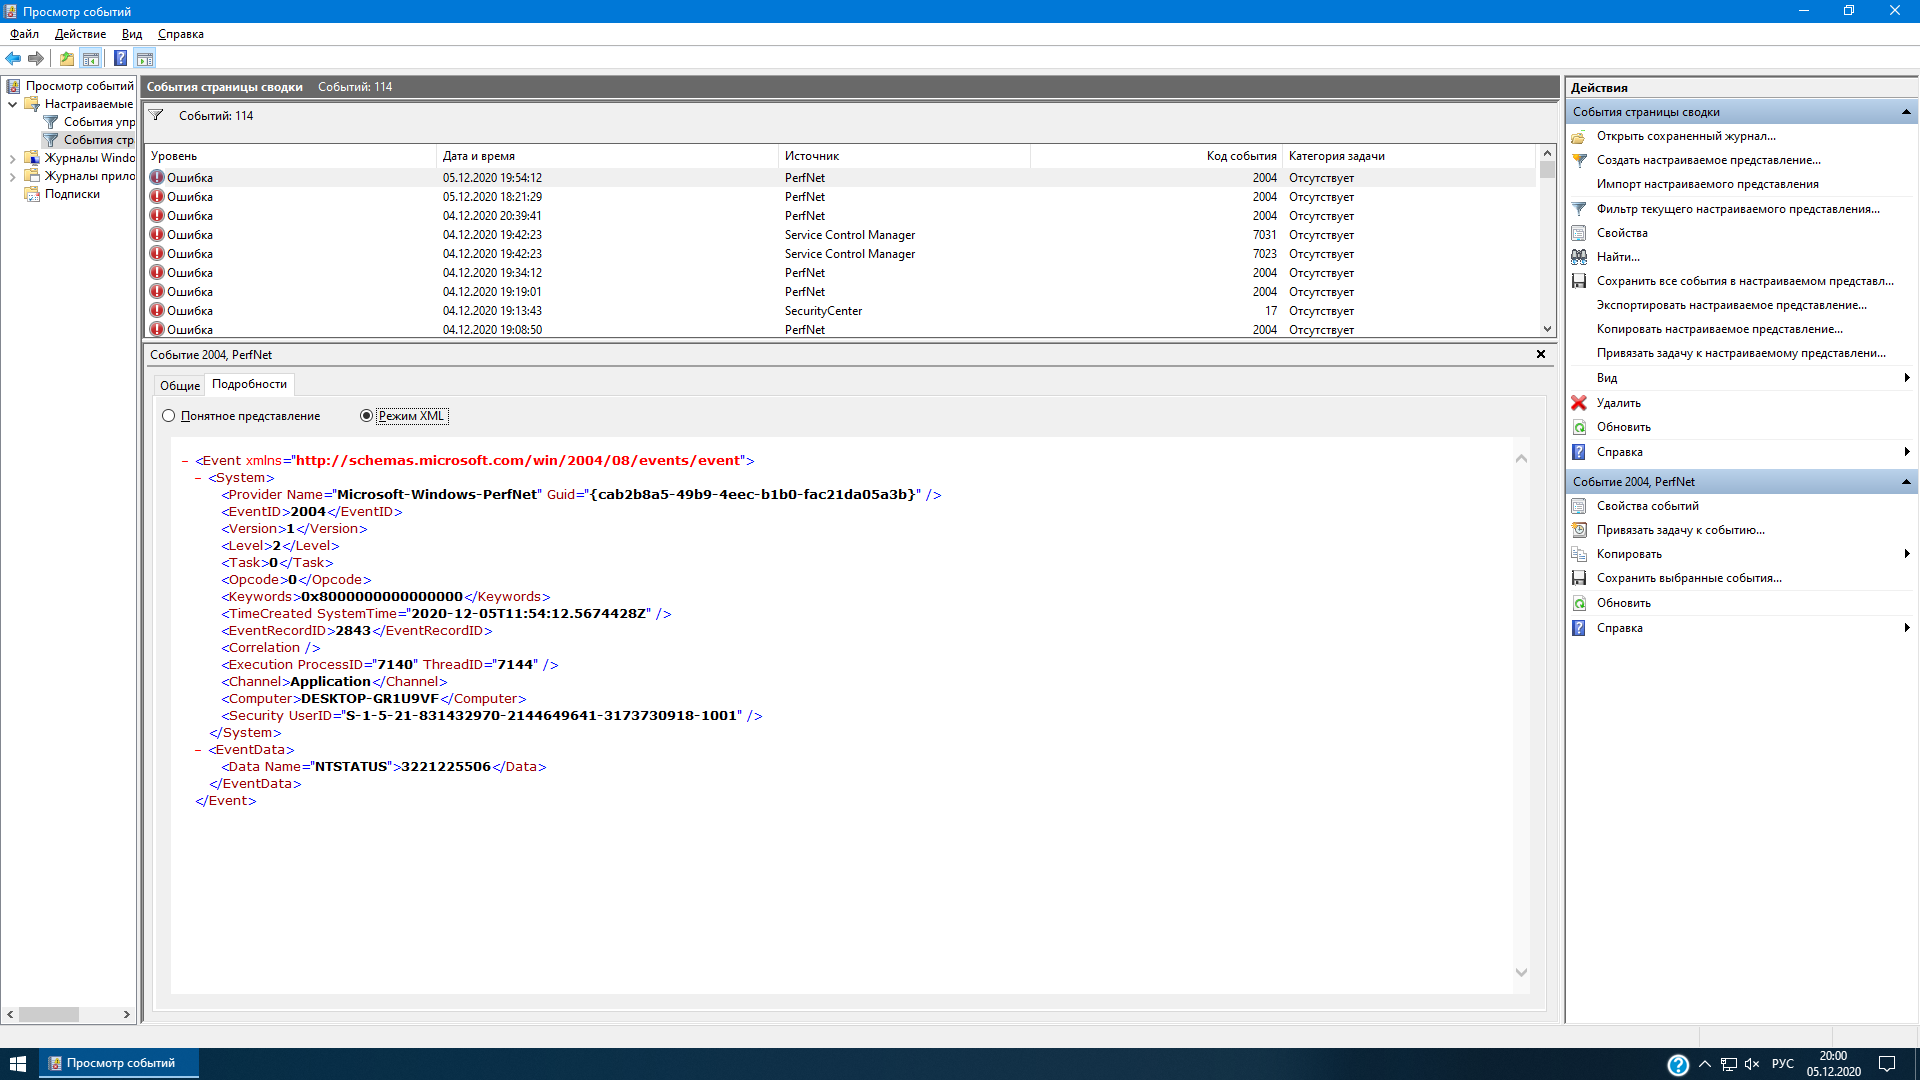Collapse the Событие 2004, PerfNet actions section

click(1906, 482)
